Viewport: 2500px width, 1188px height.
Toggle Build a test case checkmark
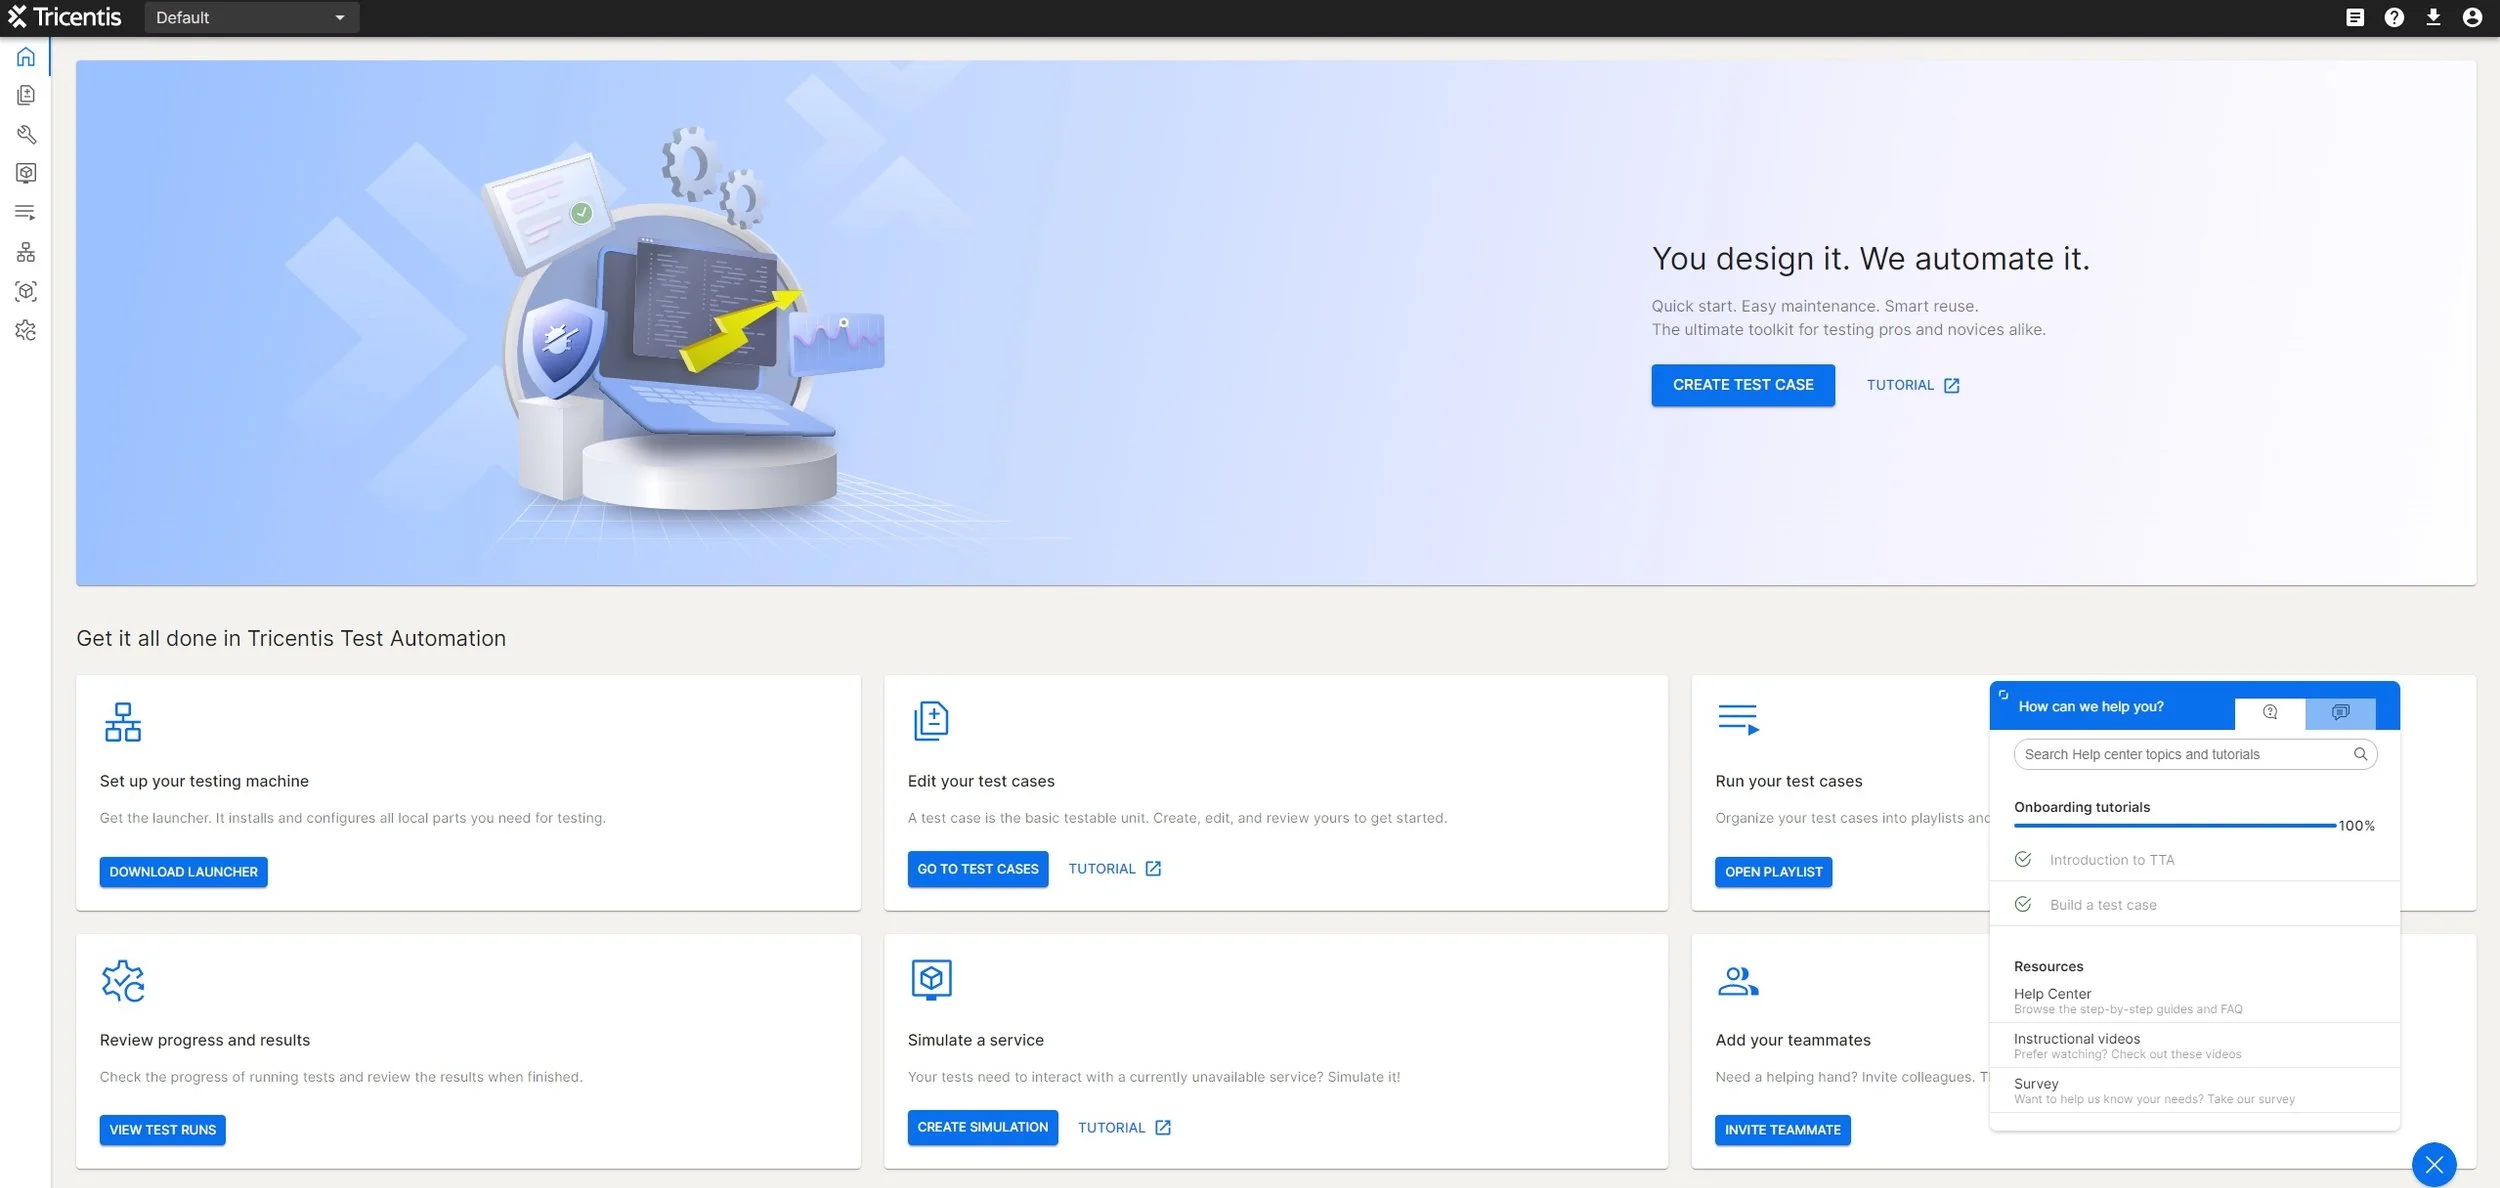[x=2022, y=904]
